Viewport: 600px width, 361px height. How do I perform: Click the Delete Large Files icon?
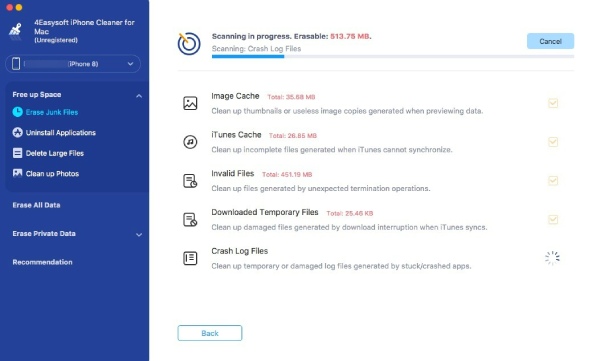[x=17, y=153]
